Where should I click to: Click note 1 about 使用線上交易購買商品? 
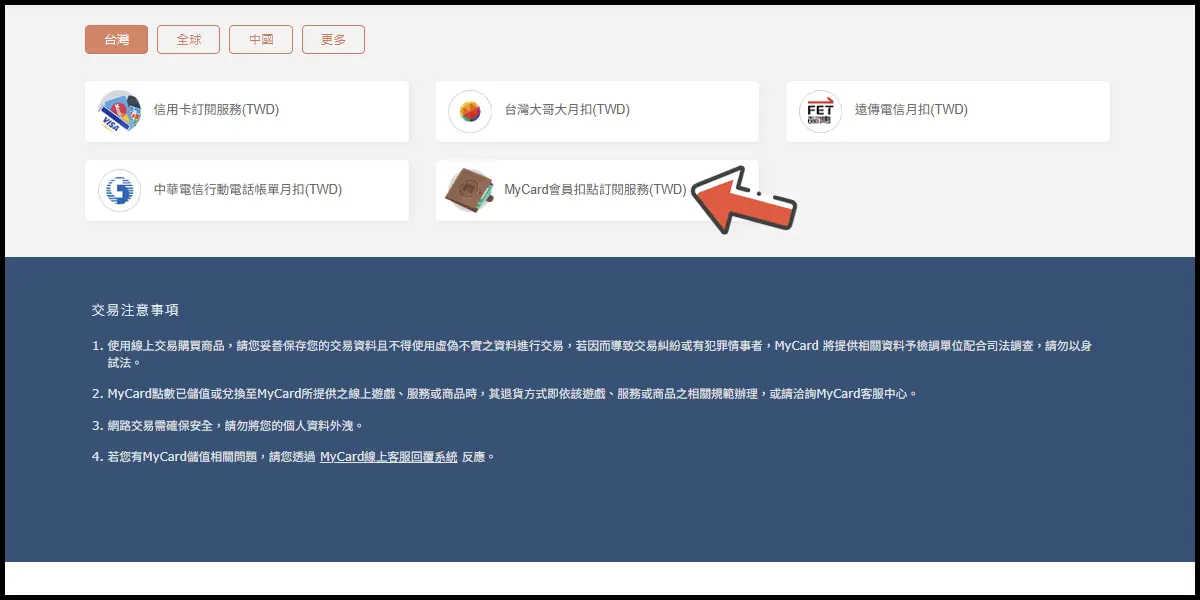(x=592, y=353)
